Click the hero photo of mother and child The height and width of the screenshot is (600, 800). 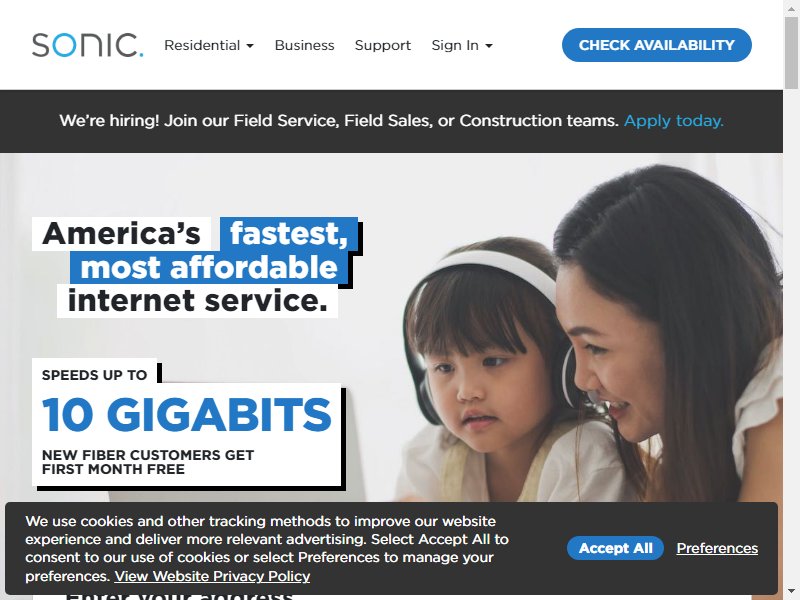click(587, 332)
